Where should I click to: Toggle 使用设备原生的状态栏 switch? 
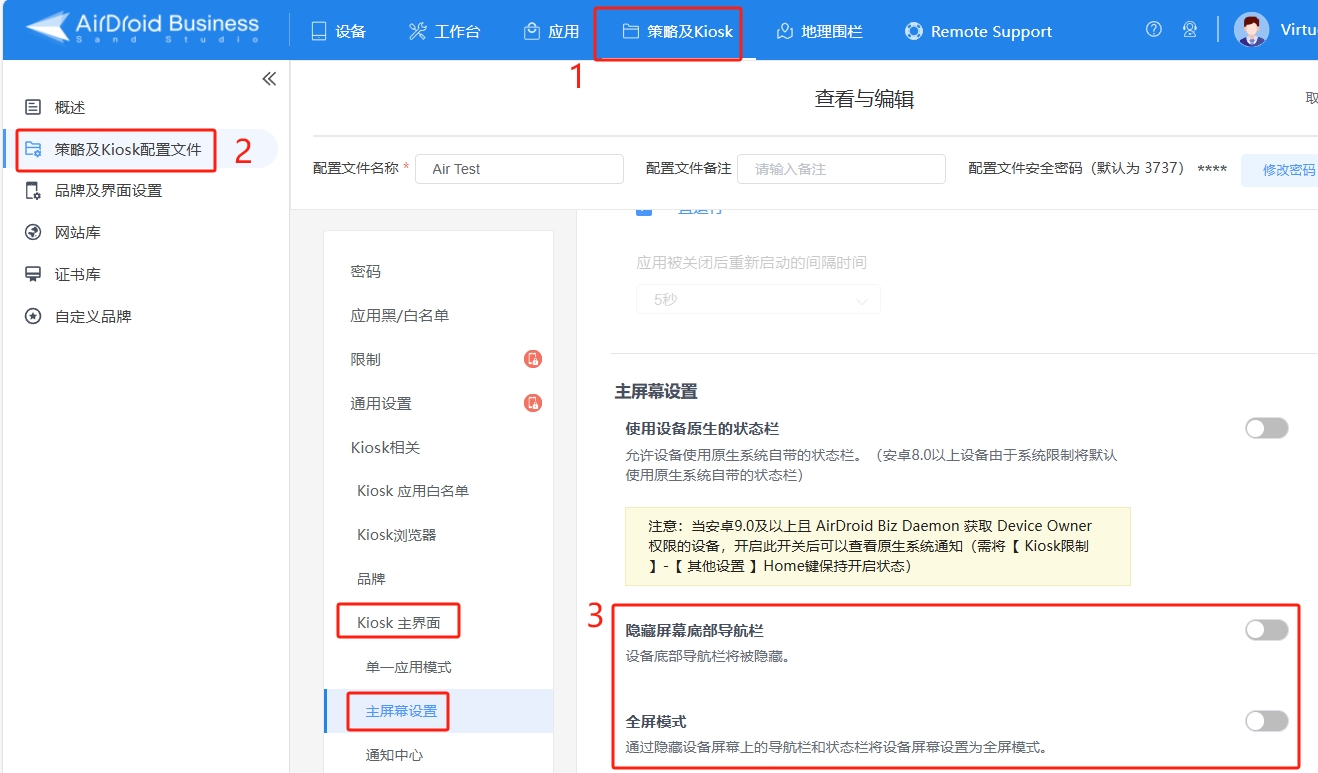(x=1267, y=428)
